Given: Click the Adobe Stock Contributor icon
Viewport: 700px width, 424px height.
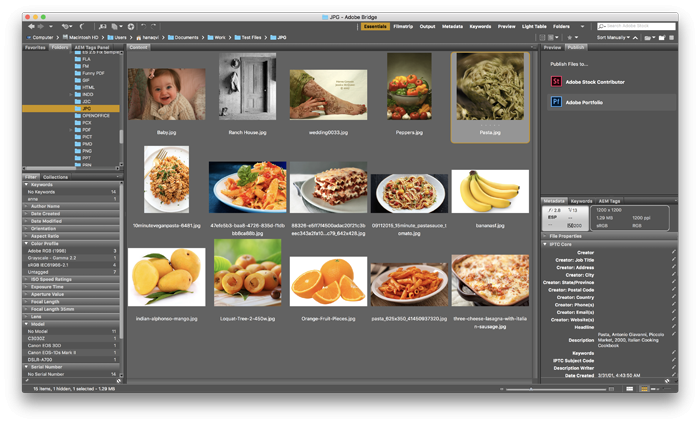Looking at the screenshot, I should click(x=556, y=81).
